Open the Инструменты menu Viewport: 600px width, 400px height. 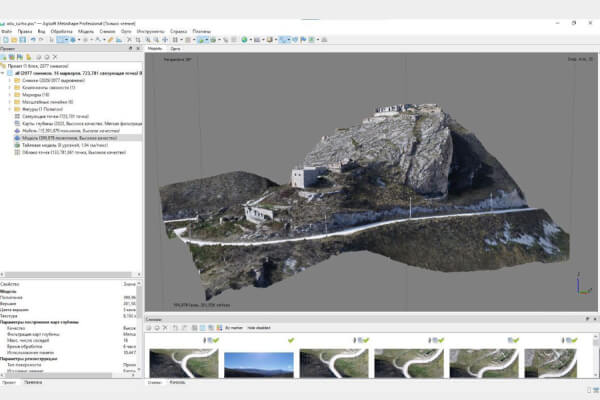pyautogui.click(x=150, y=31)
